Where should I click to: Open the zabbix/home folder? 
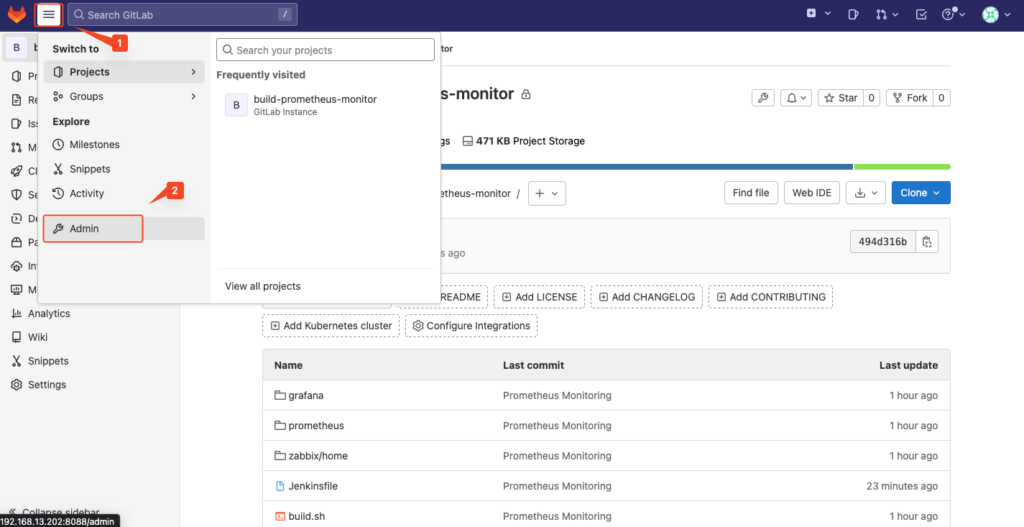coord(318,456)
